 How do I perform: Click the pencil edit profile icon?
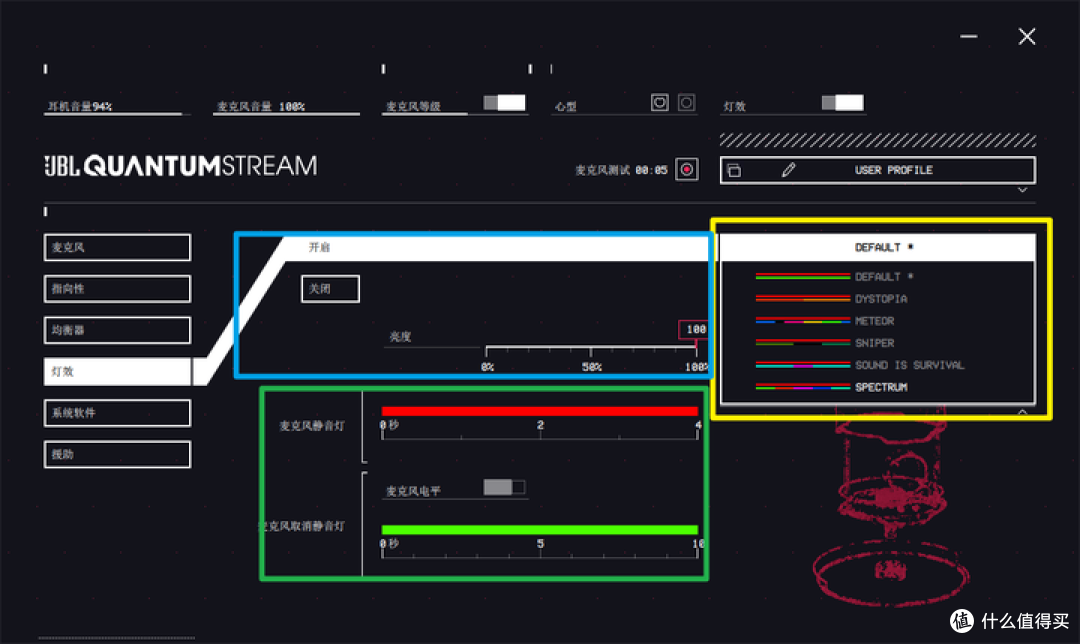788,170
